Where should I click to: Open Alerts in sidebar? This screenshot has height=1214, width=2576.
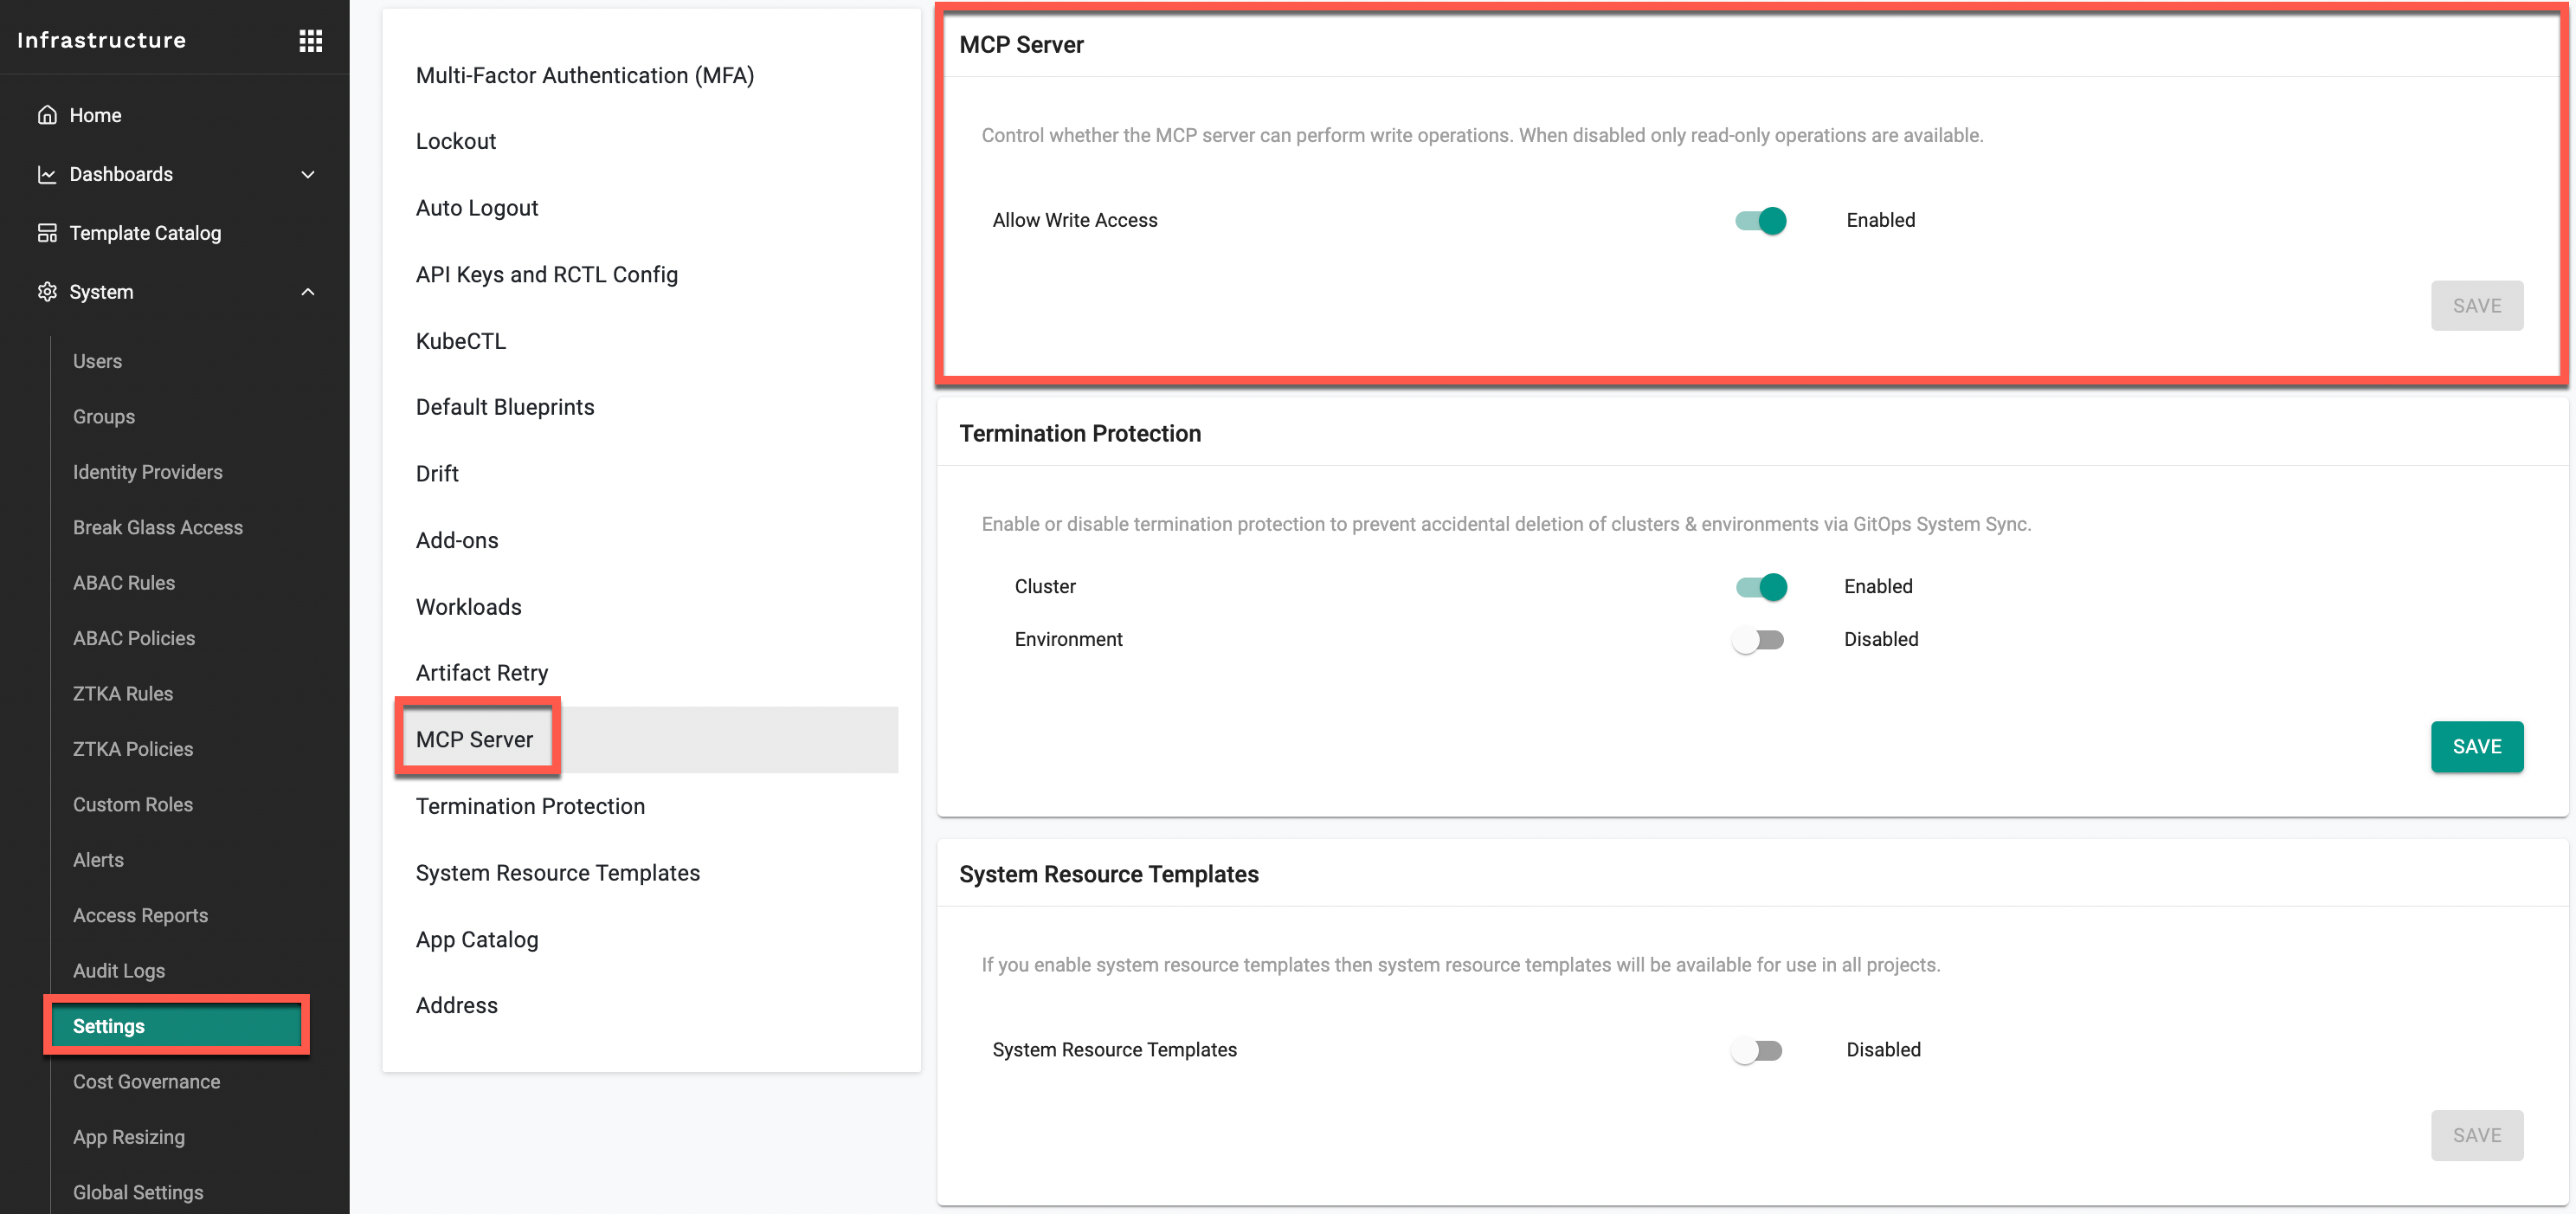(98, 860)
